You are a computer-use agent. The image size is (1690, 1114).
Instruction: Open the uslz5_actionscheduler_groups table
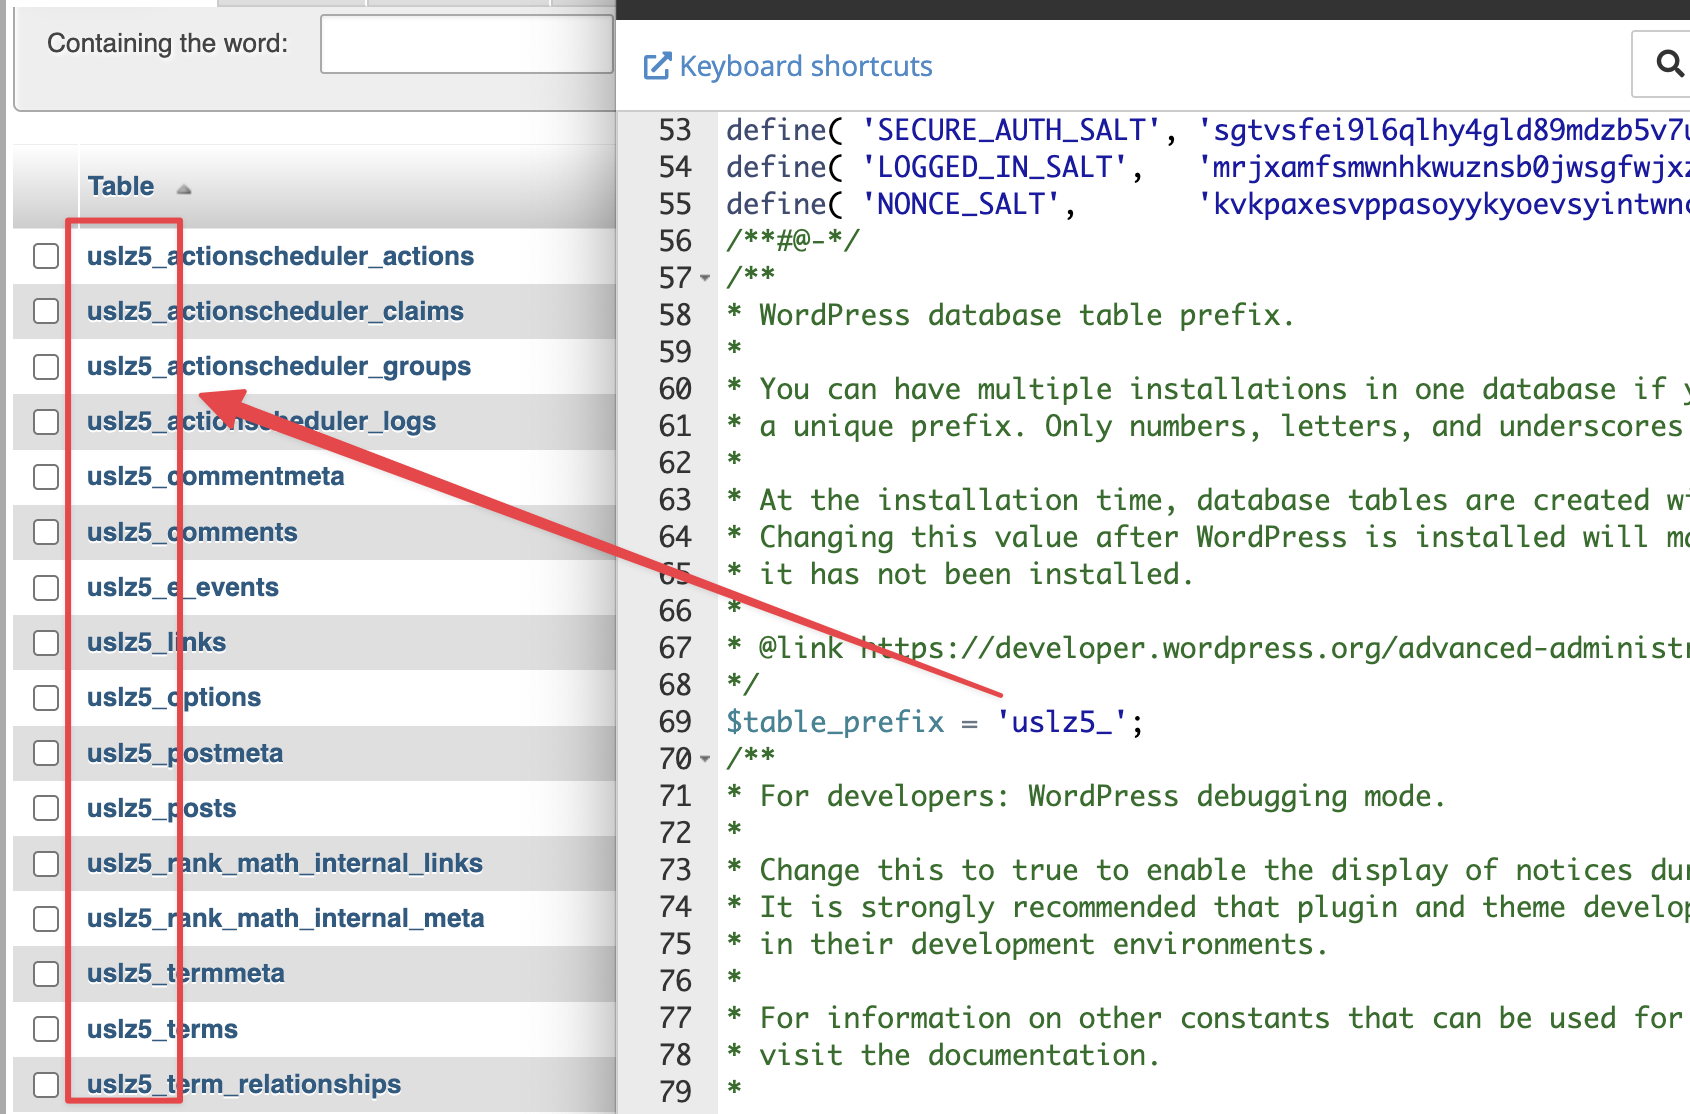tap(279, 367)
